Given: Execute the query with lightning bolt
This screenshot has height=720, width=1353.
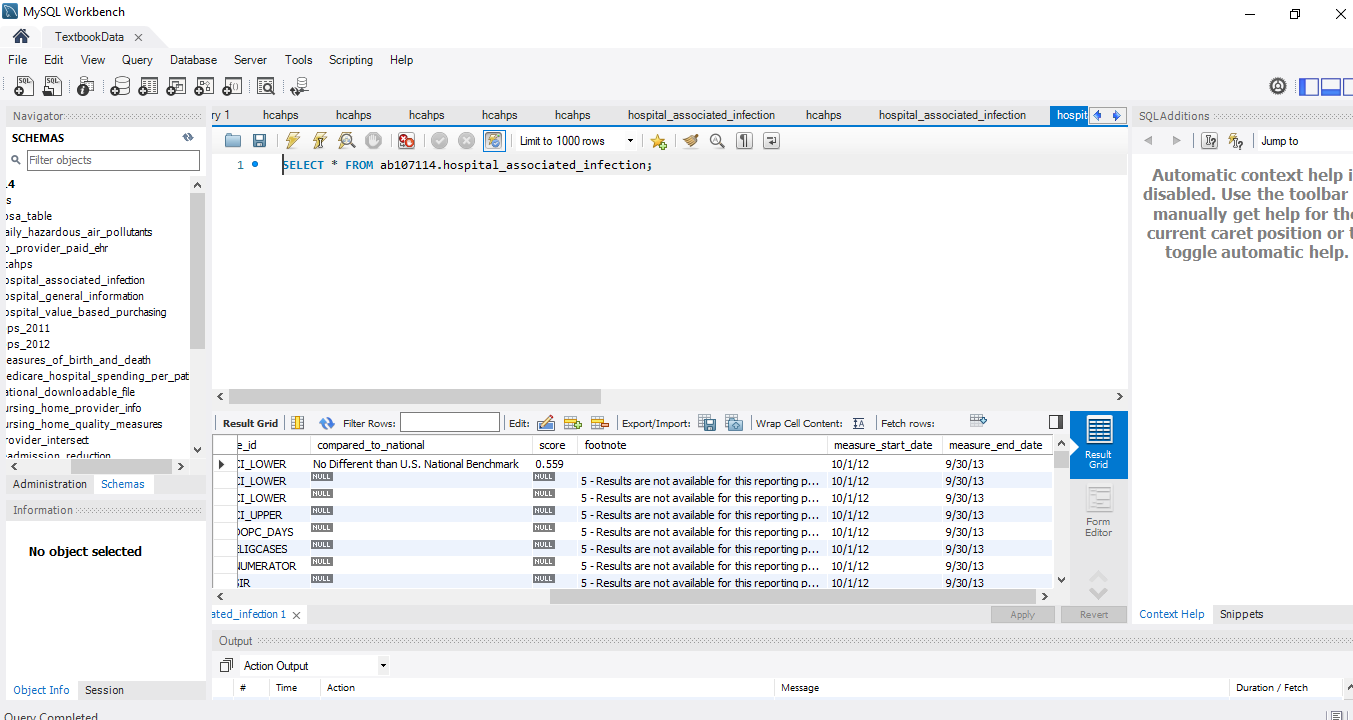Looking at the screenshot, I should pos(292,141).
